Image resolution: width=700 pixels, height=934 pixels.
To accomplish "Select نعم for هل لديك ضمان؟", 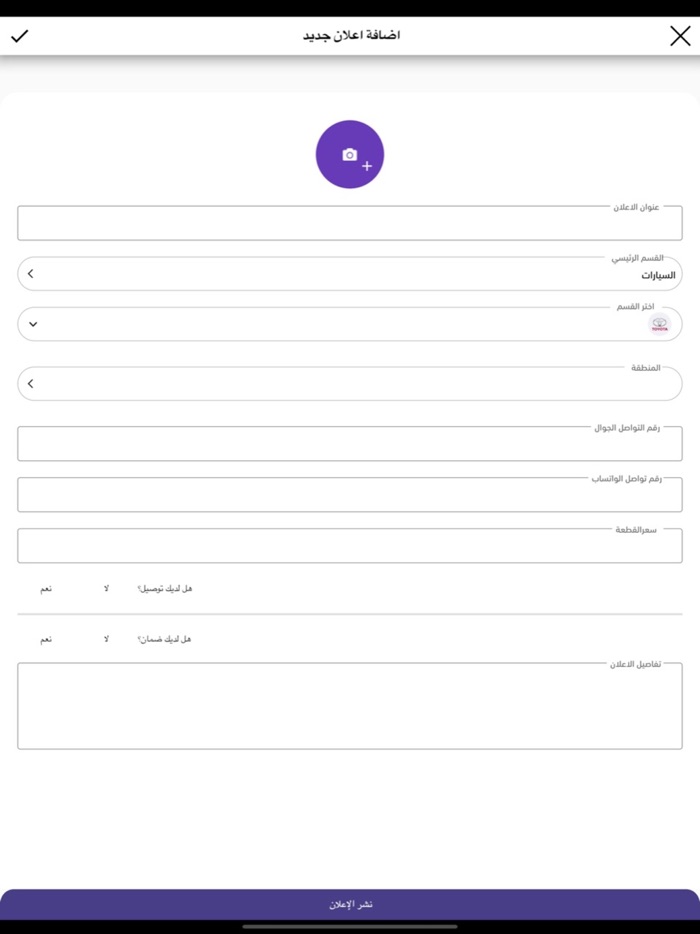I will pyautogui.click(x=45, y=638).
